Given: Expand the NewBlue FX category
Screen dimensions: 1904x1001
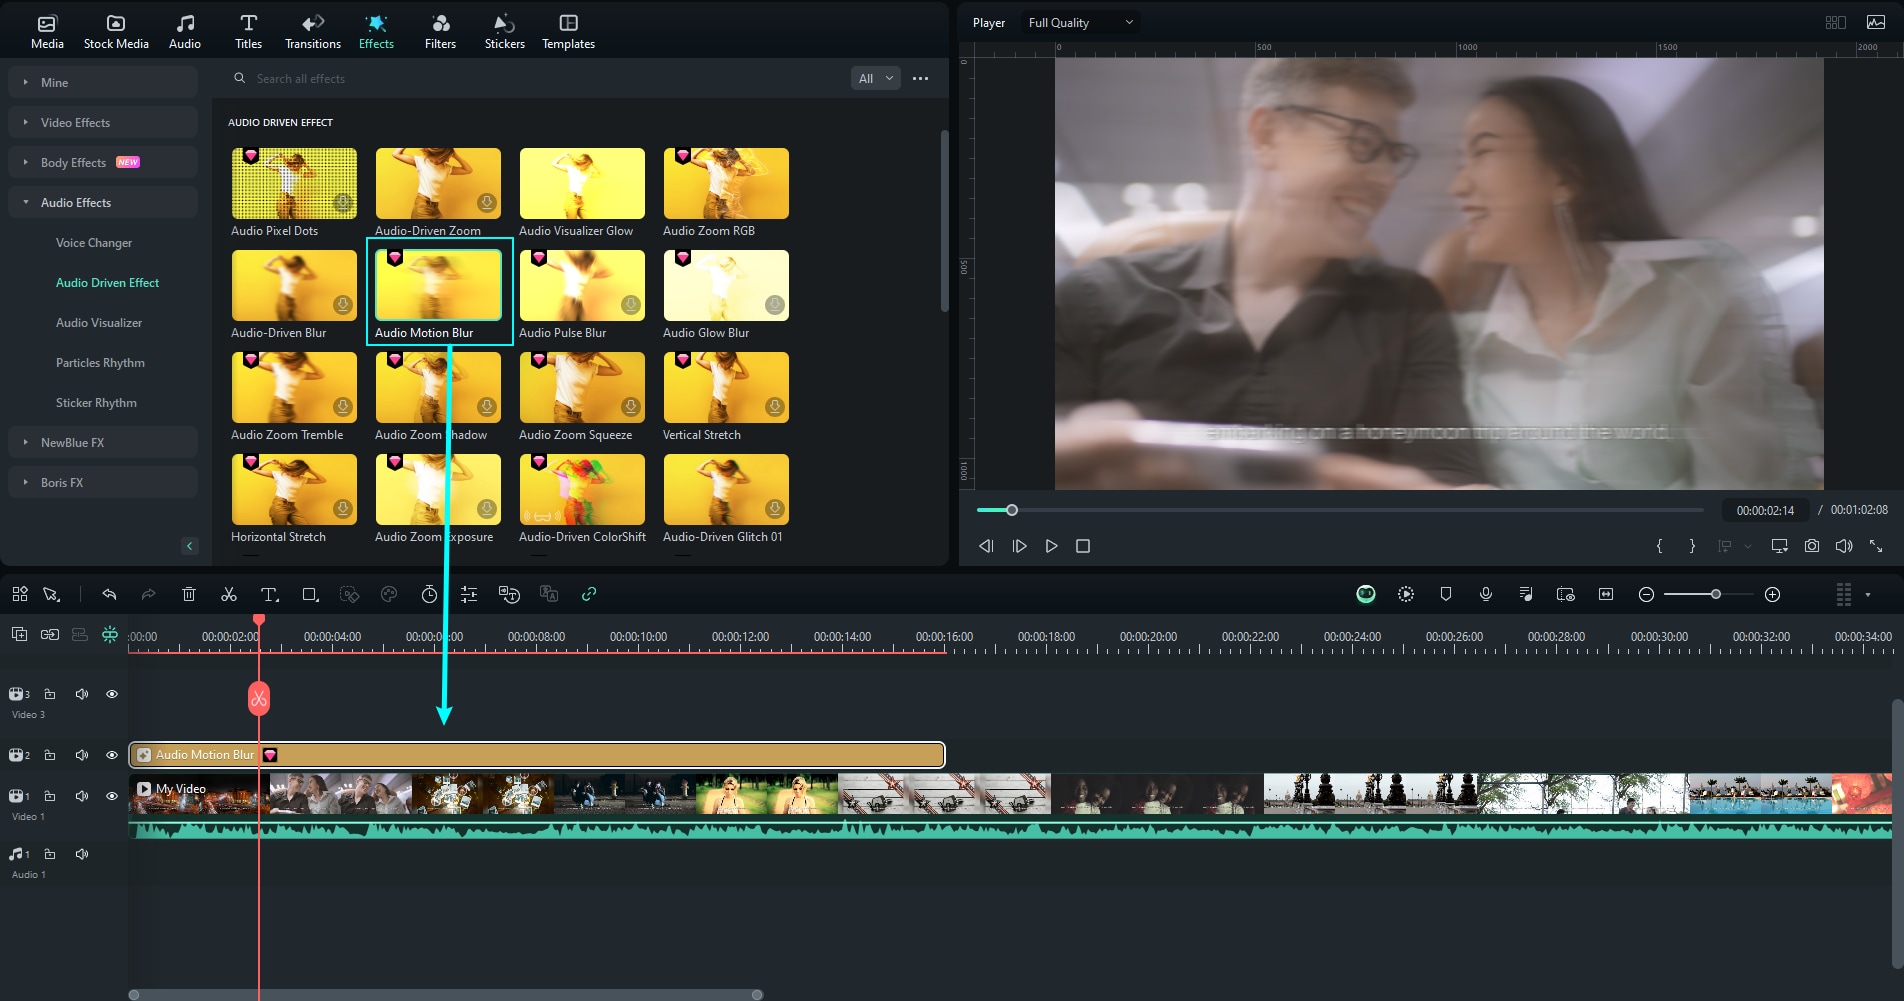Looking at the screenshot, I should coord(103,442).
